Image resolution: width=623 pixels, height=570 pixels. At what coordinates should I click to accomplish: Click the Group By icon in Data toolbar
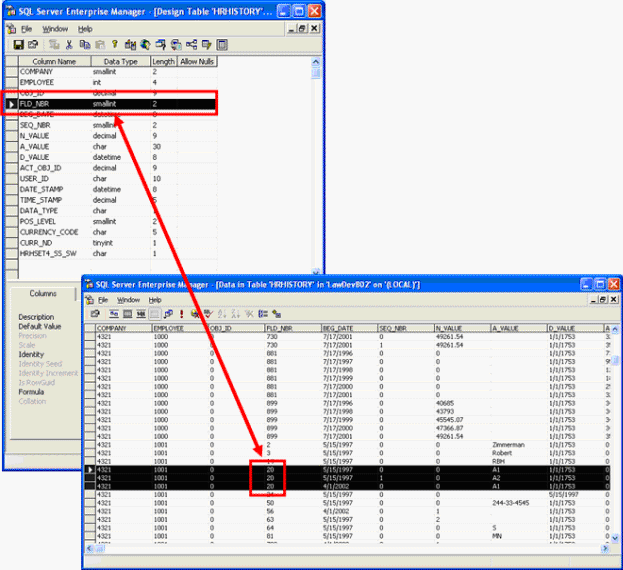tap(263, 314)
